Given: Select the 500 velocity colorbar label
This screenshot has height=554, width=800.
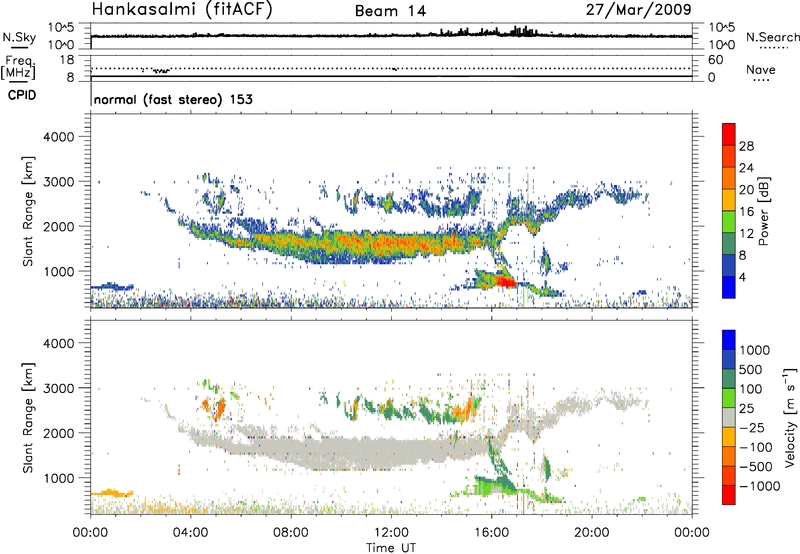Looking at the screenshot, I should (x=751, y=369).
